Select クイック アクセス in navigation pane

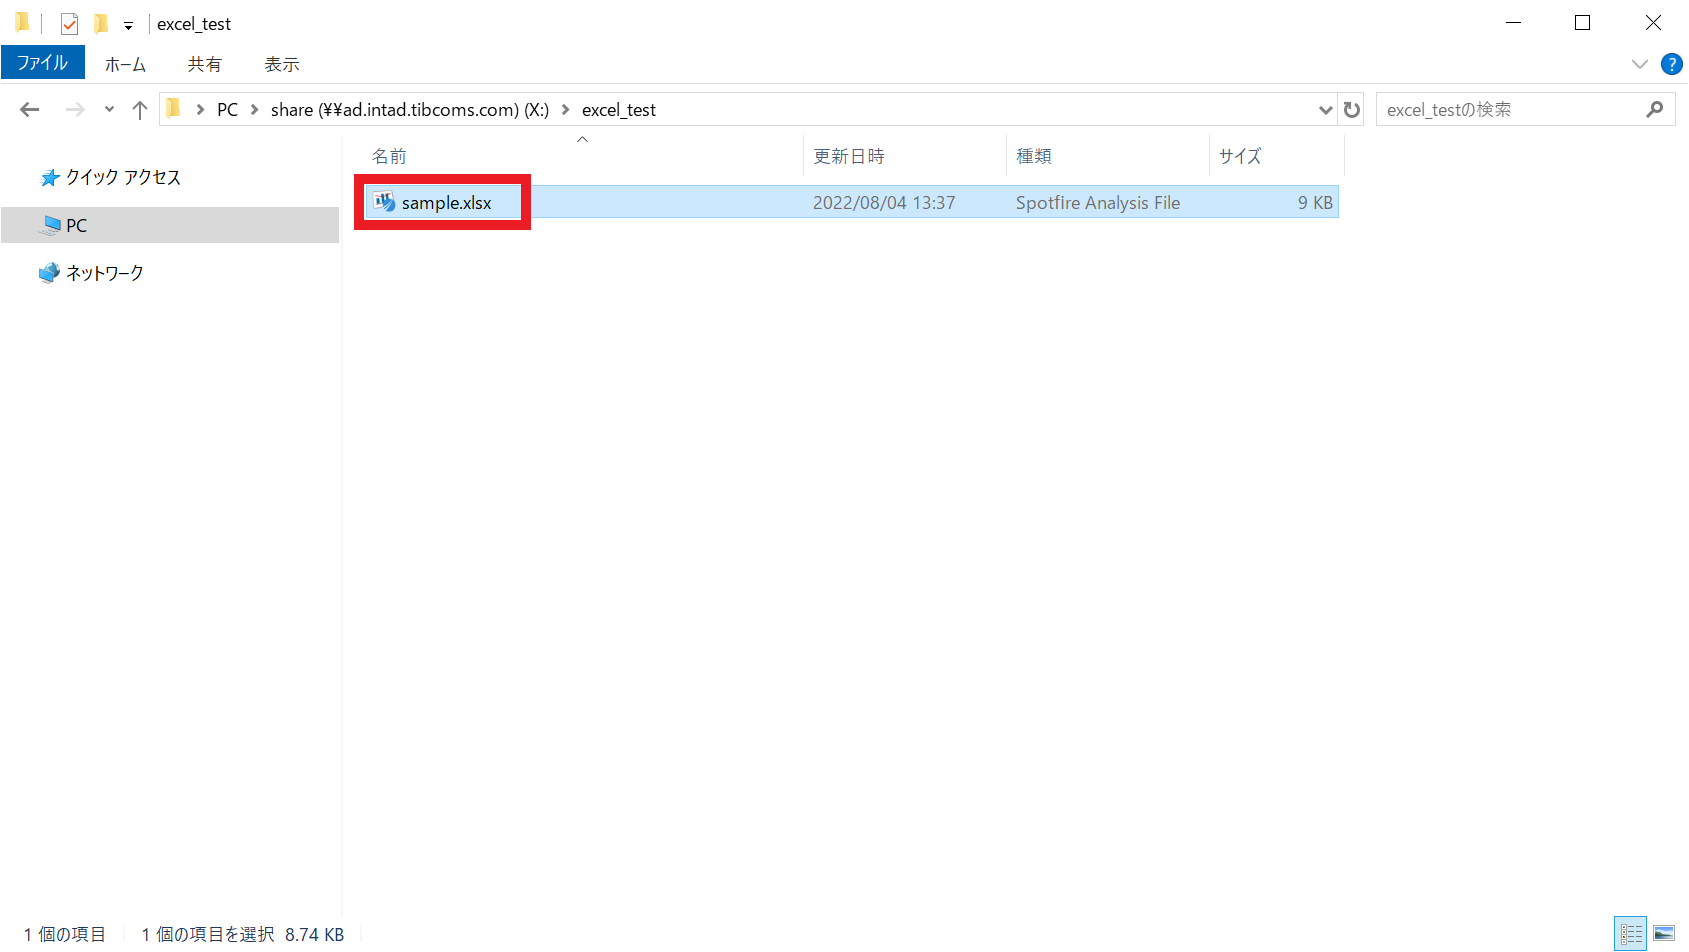[122, 178]
